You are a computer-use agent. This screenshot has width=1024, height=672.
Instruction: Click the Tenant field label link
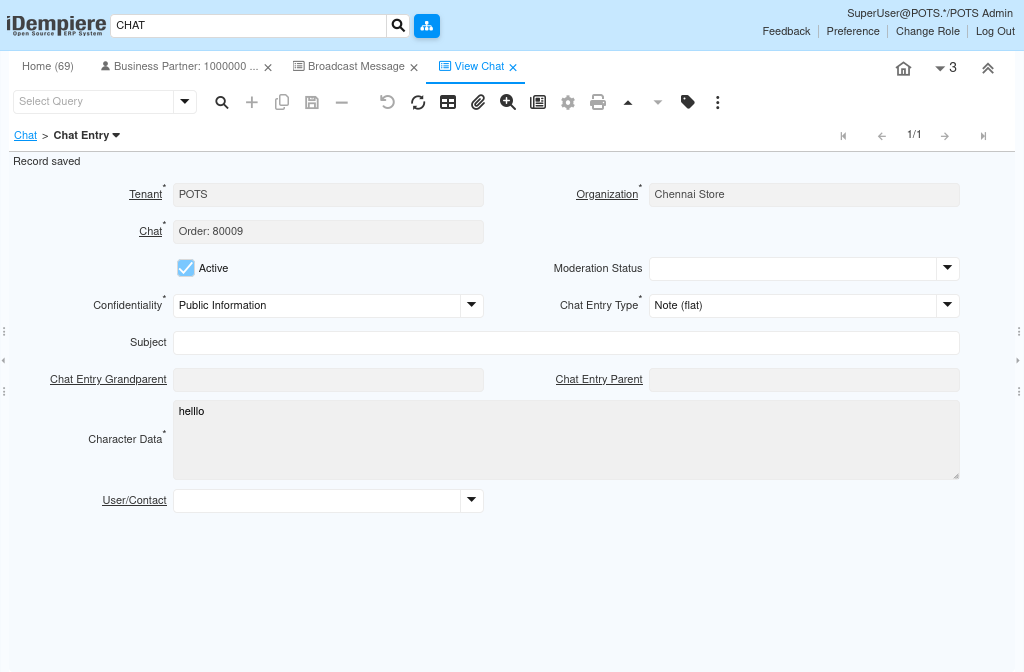[x=146, y=195]
